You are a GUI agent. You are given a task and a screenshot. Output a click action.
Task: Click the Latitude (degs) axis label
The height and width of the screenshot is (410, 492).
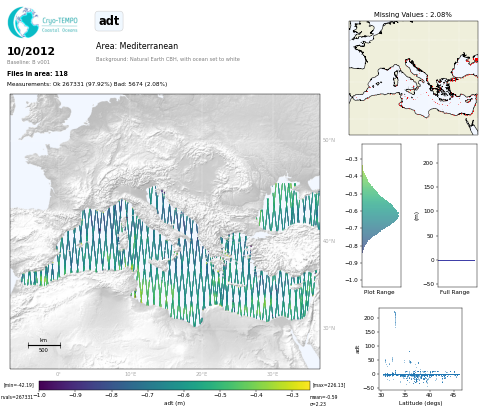[x=420, y=403]
